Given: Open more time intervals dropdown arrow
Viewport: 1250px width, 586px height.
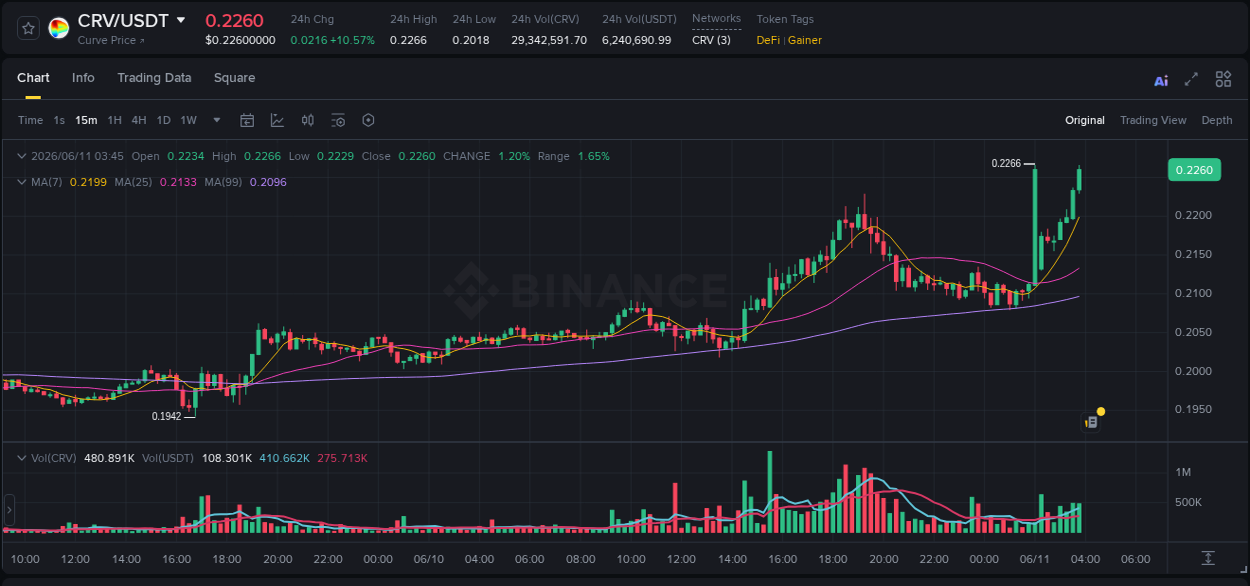Looking at the screenshot, I should [x=217, y=120].
